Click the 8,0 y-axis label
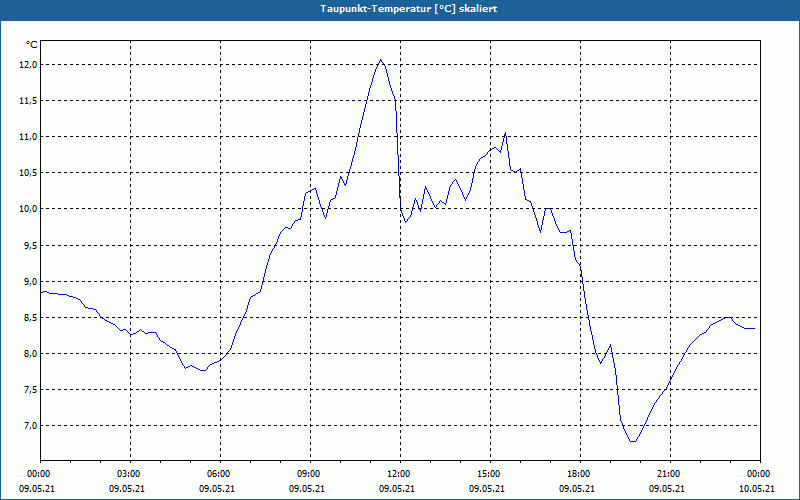 [30, 354]
